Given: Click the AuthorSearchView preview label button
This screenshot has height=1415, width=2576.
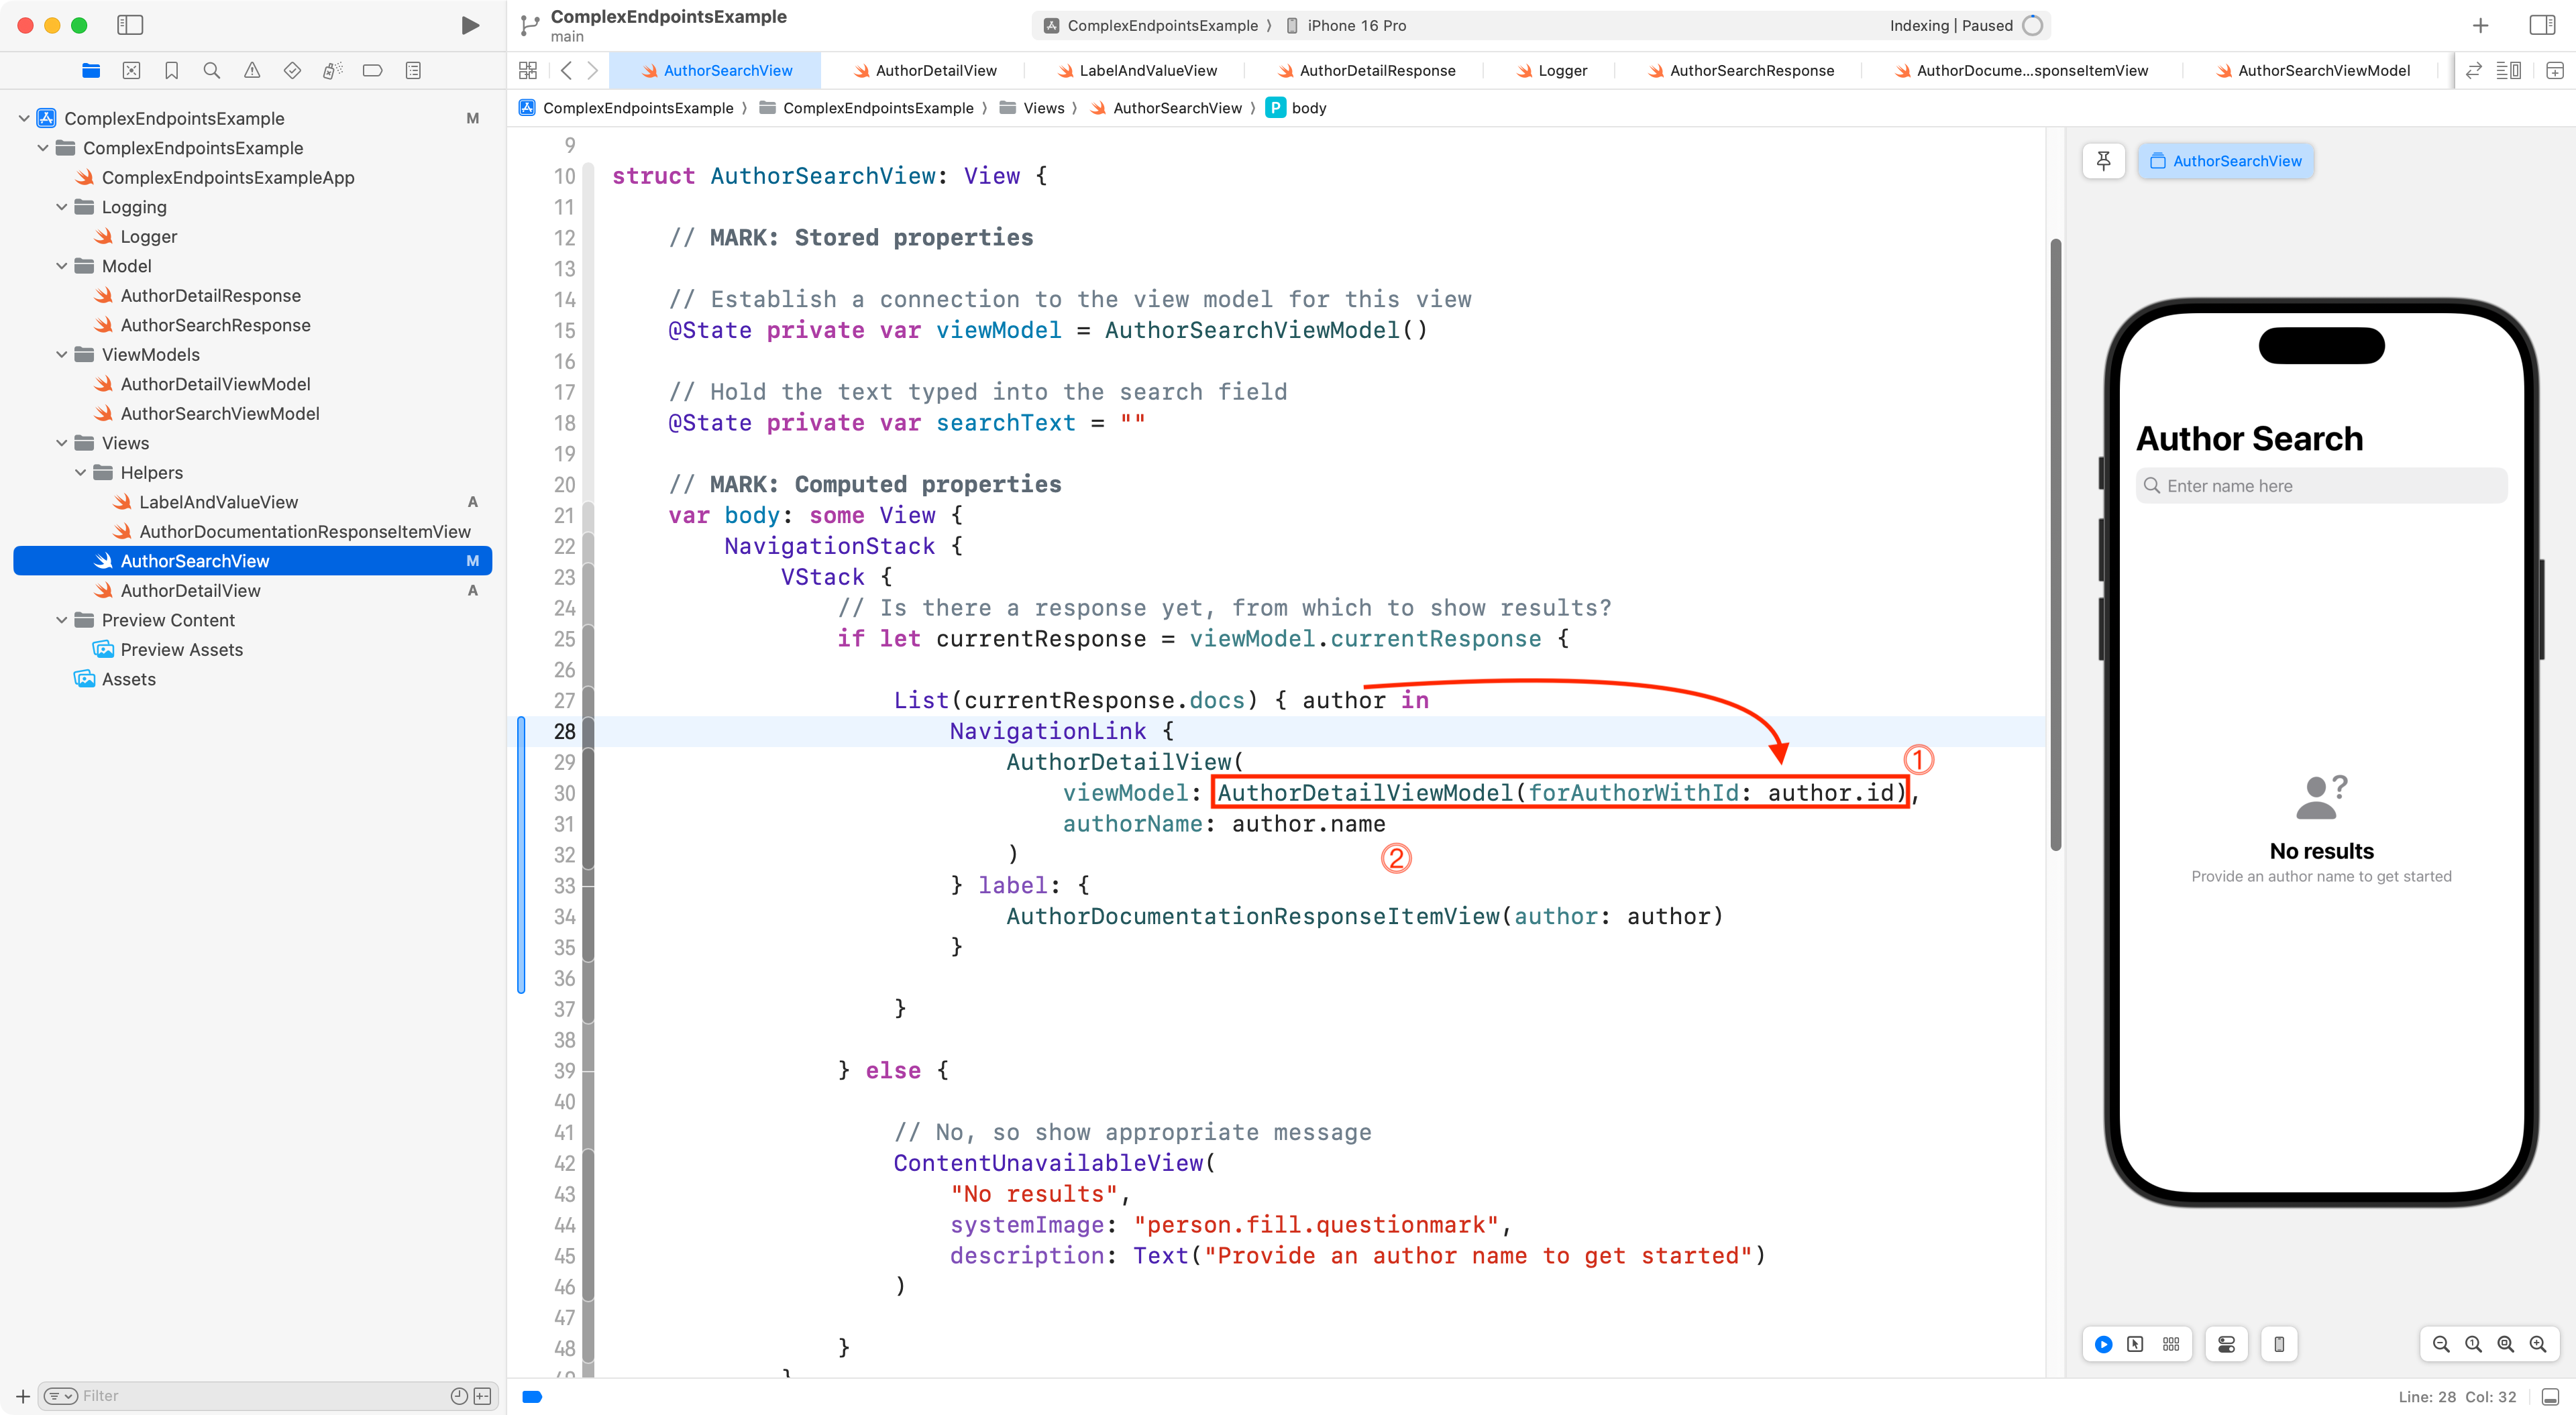Looking at the screenshot, I should click(x=2225, y=161).
